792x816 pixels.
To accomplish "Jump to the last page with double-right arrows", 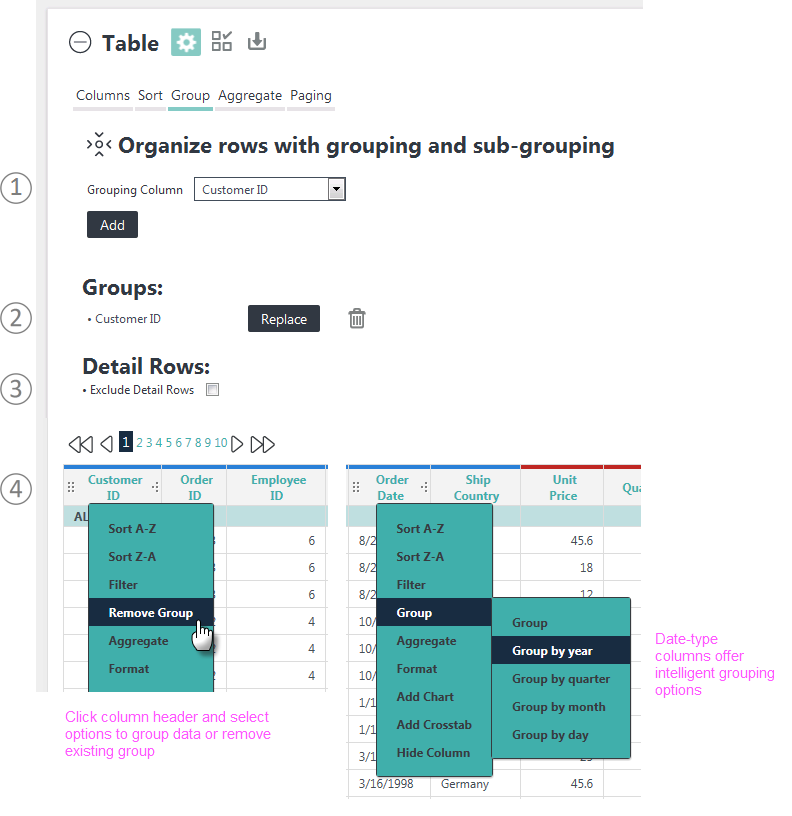I will click(262, 444).
